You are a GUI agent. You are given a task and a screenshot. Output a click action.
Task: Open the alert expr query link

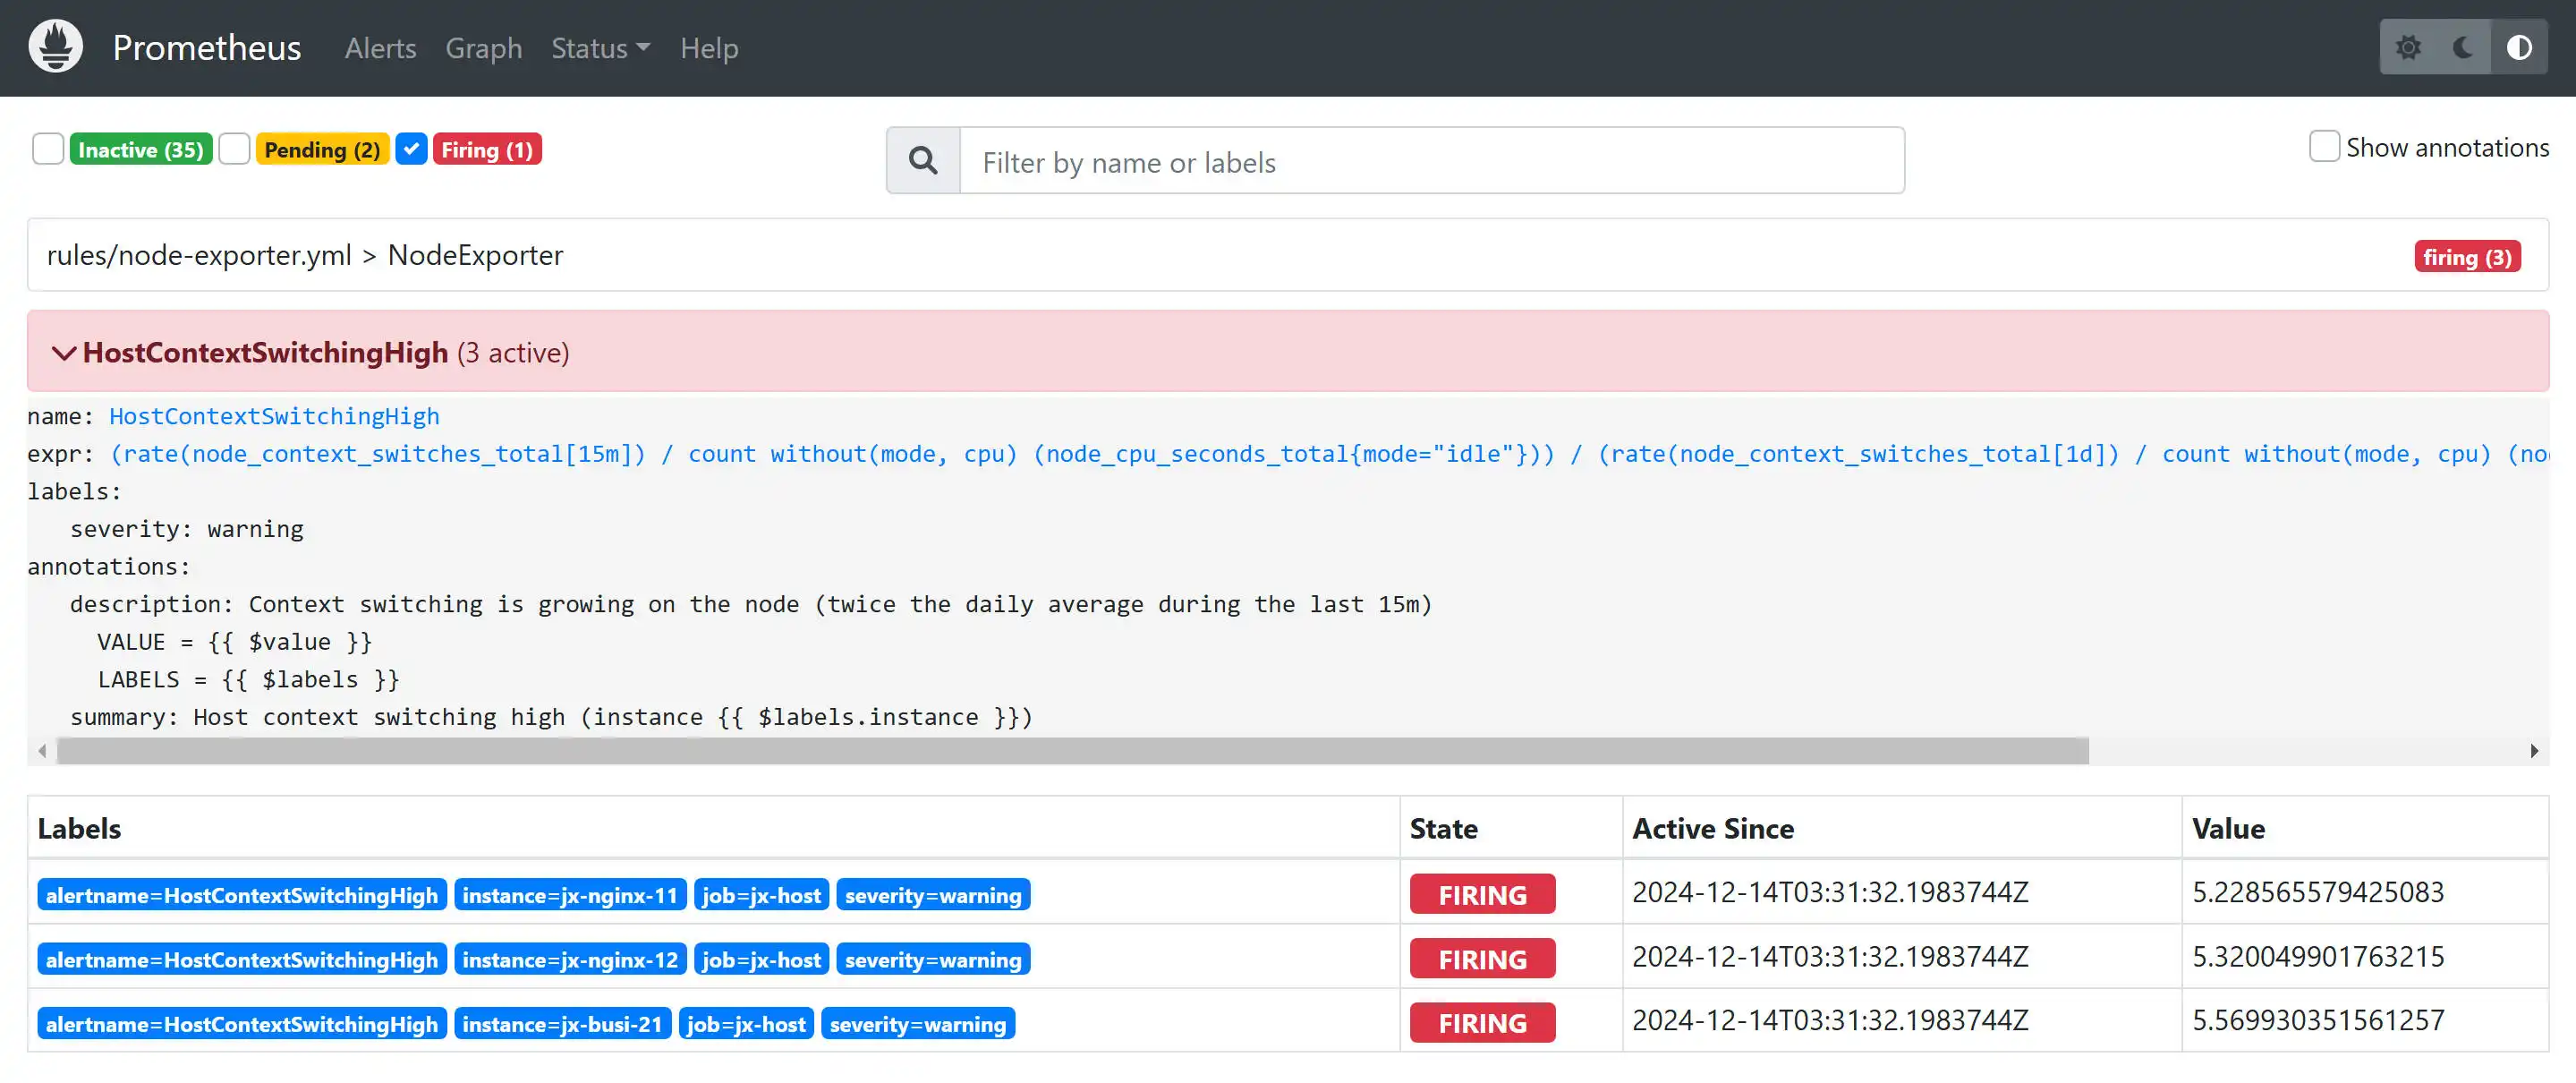tap(1329, 454)
